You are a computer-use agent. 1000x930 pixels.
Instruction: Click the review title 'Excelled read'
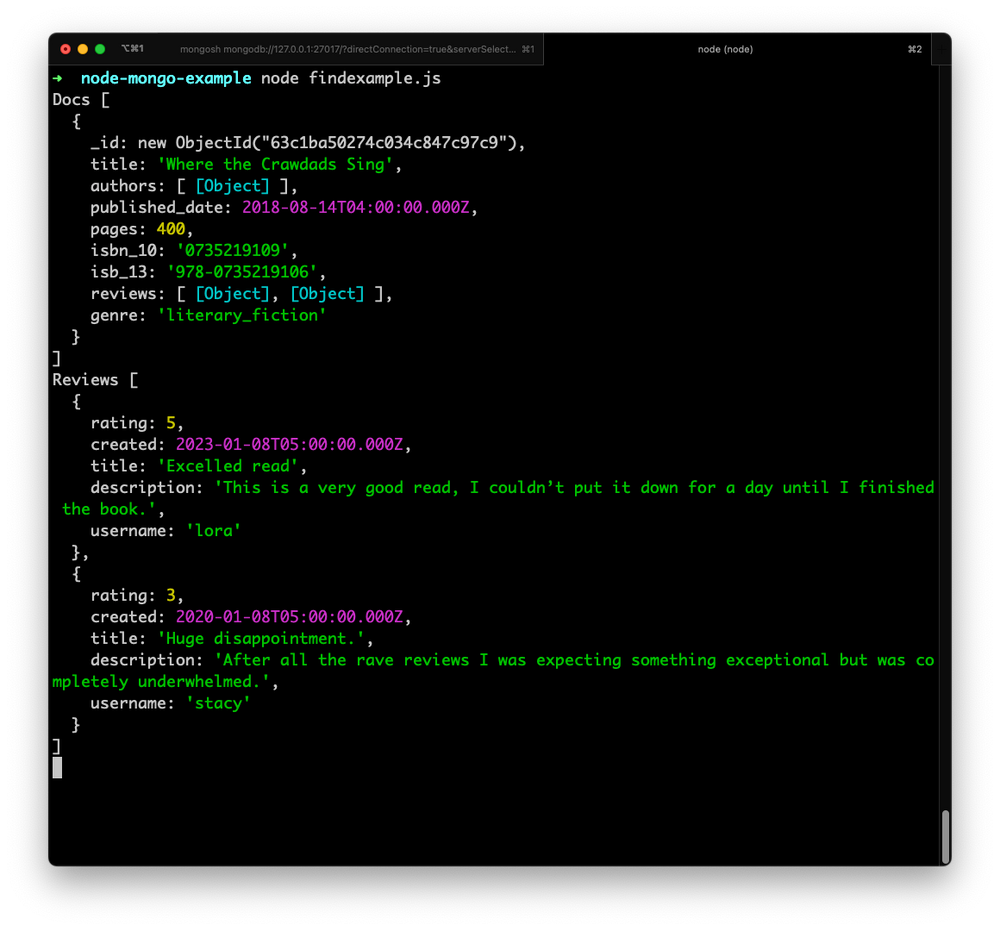pyautogui.click(x=229, y=466)
